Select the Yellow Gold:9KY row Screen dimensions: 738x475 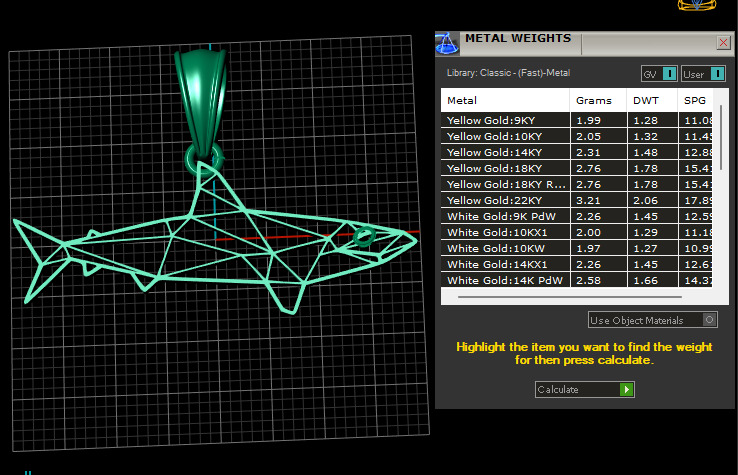(577, 120)
